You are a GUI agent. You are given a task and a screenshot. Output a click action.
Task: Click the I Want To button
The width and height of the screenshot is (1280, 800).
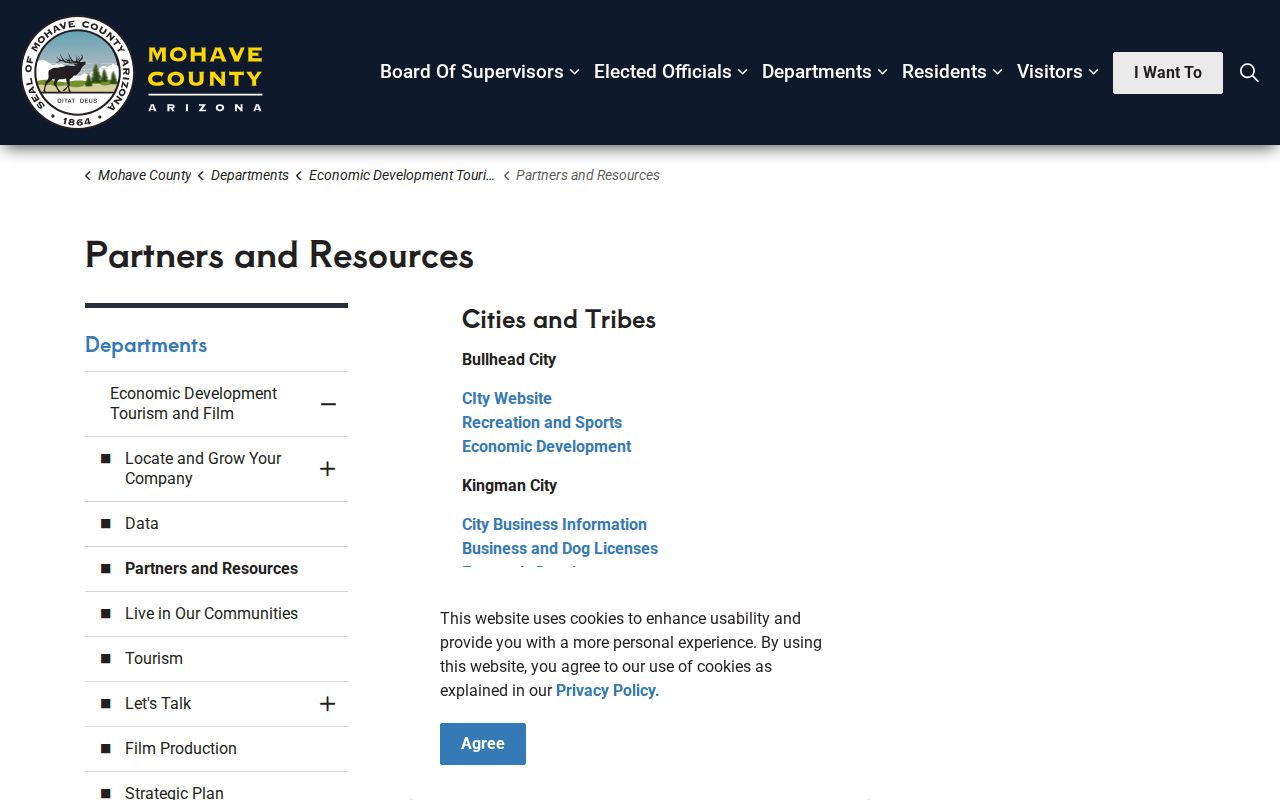1168,73
